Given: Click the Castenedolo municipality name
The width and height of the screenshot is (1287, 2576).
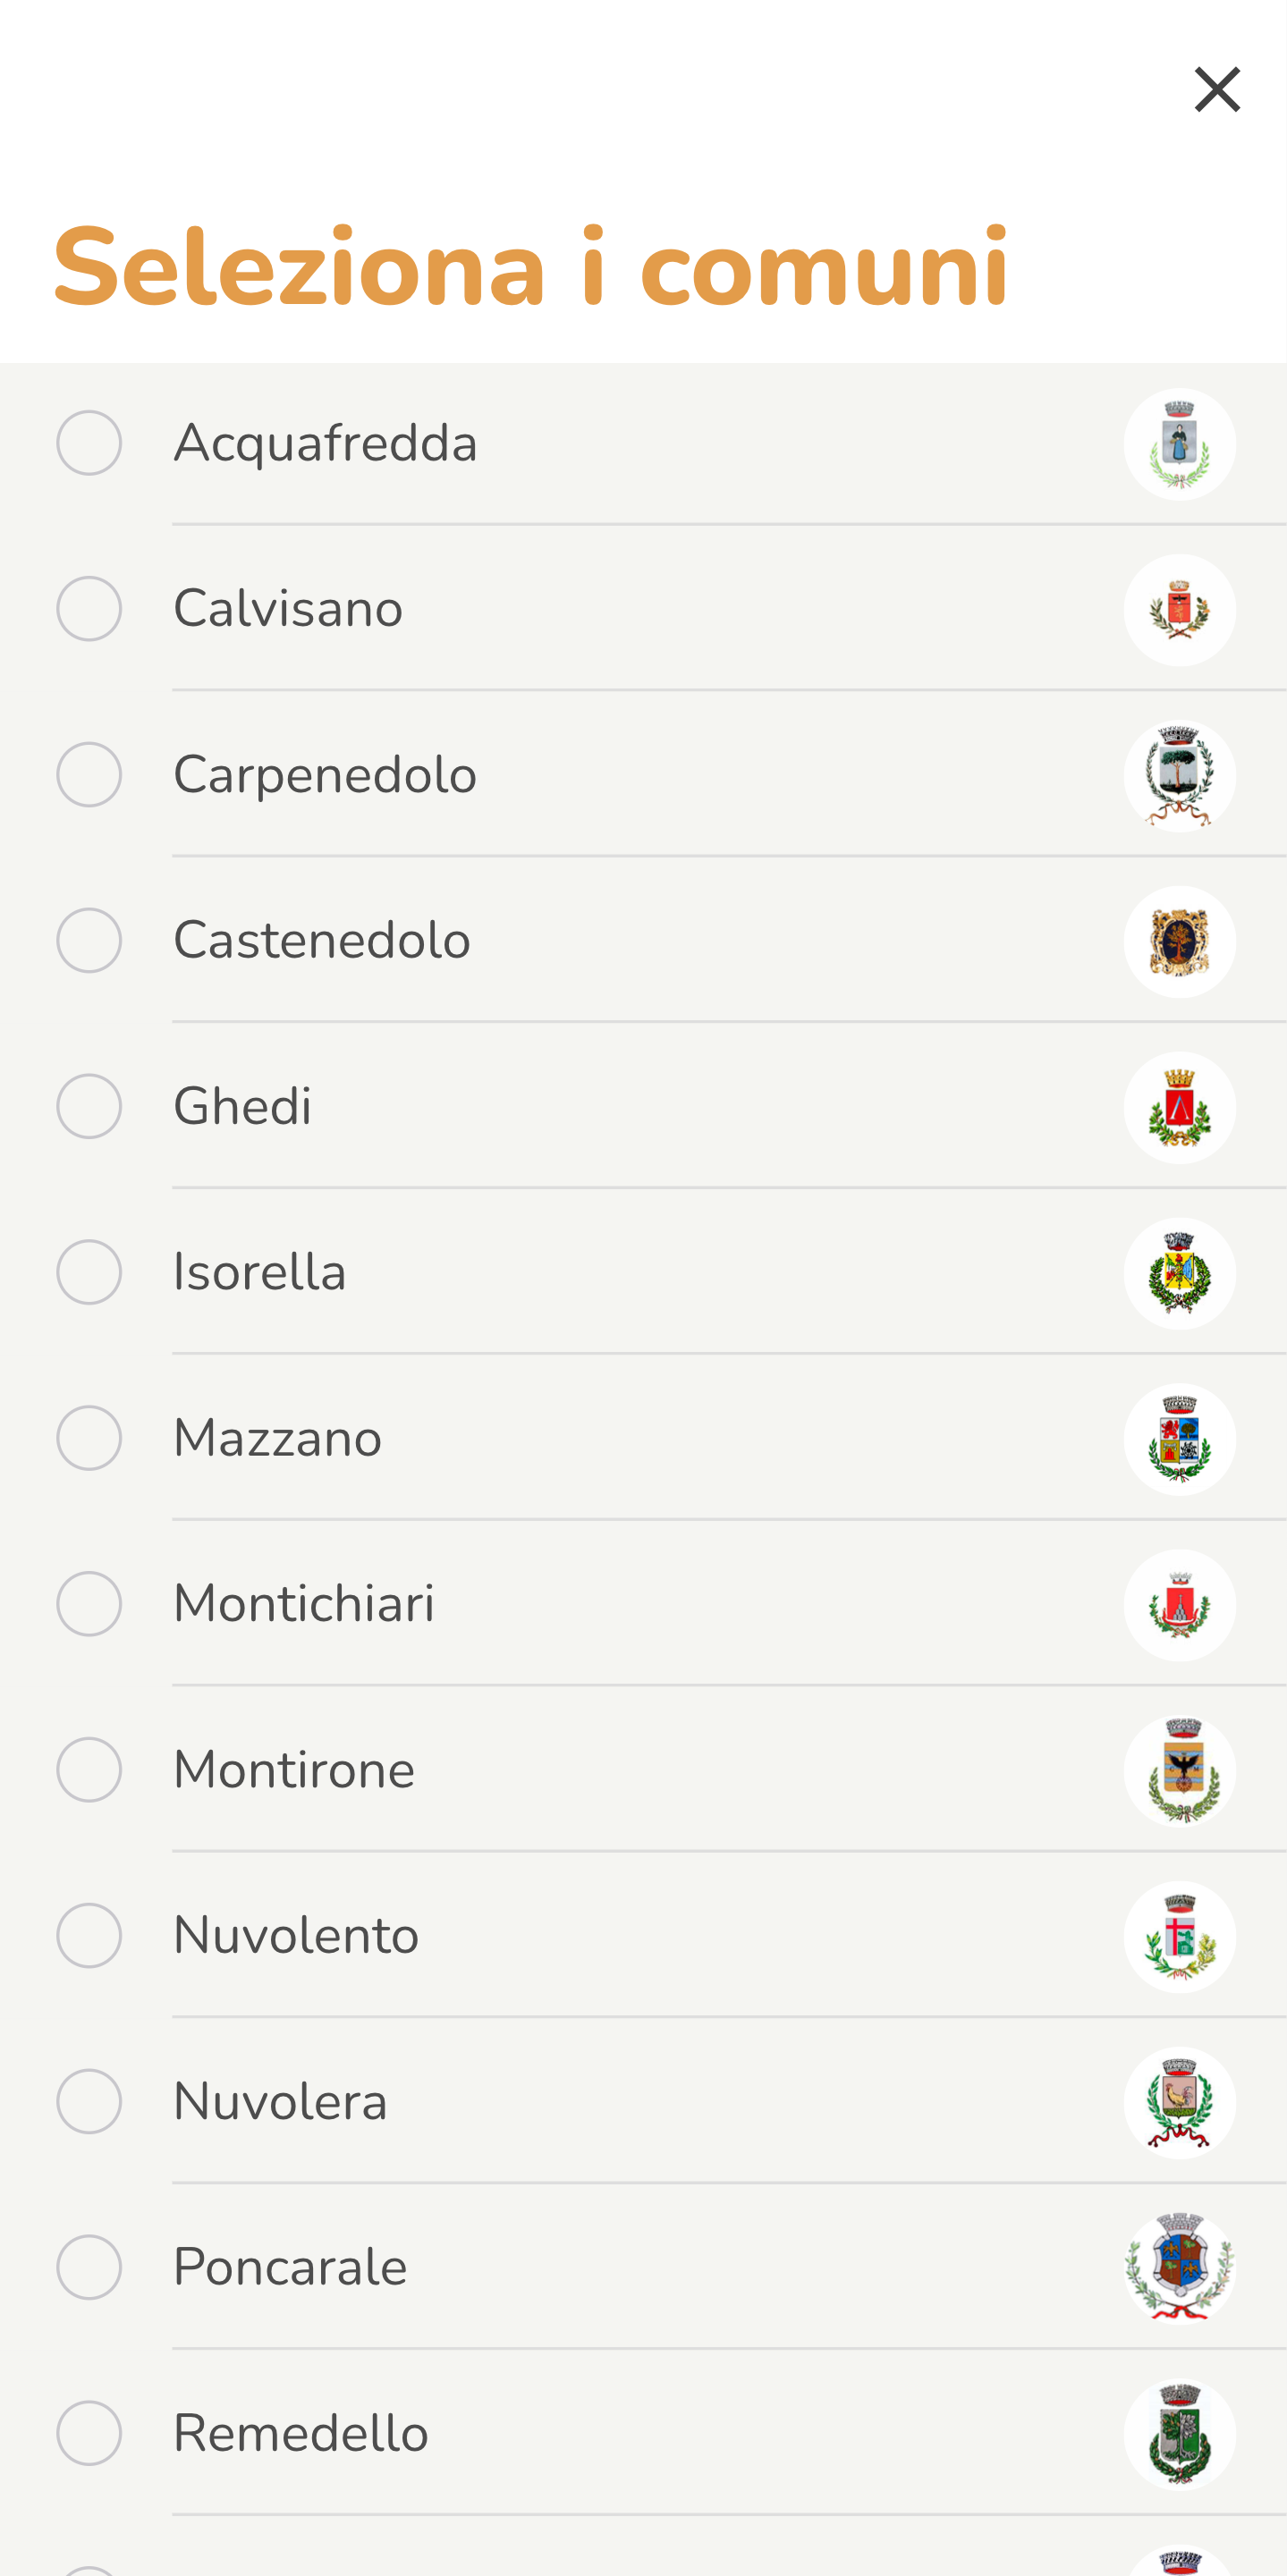Looking at the screenshot, I should click(322, 941).
